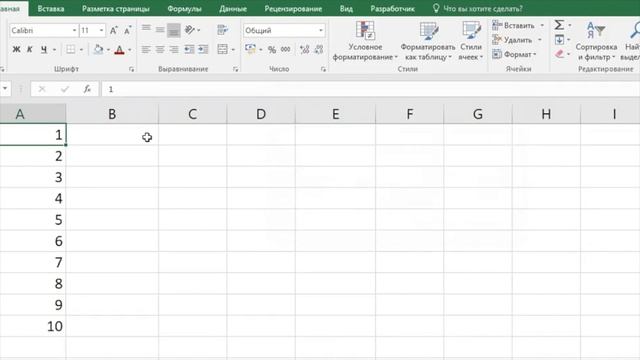The image size is (640, 360).
Task: Select column header C
Action: click(193, 114)
